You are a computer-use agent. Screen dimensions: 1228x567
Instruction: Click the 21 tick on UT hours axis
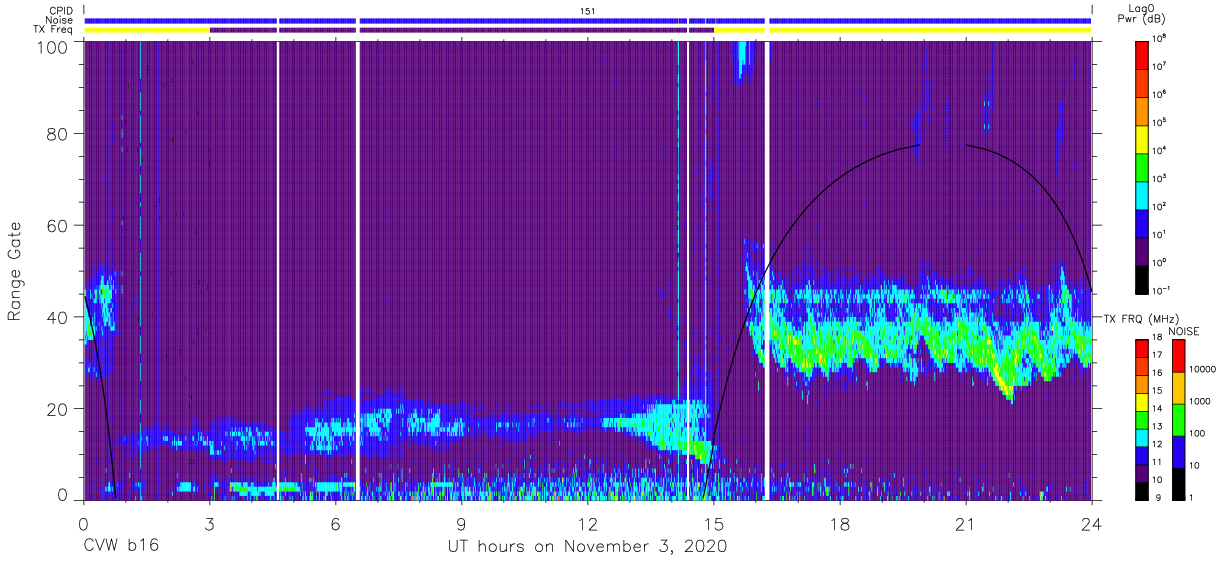[x=966, y=522]
